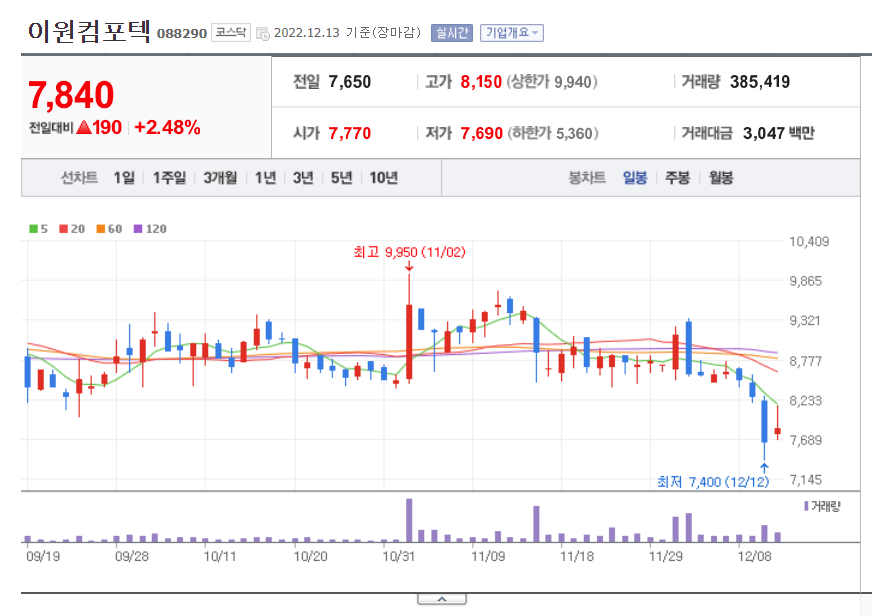Click the red 20-day moving average legend
The image size is (872, 616).
[72, 229]
